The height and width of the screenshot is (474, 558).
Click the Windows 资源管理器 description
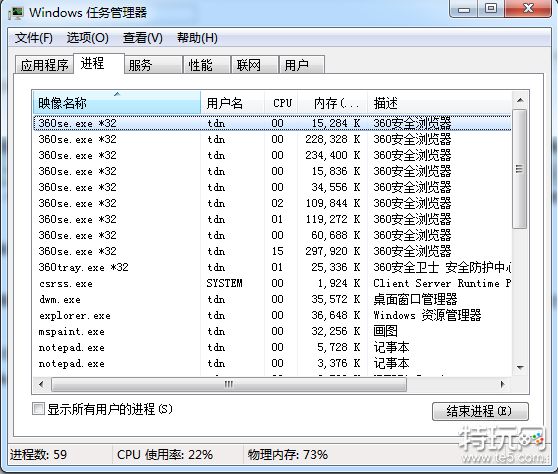[x=427, y=315]
